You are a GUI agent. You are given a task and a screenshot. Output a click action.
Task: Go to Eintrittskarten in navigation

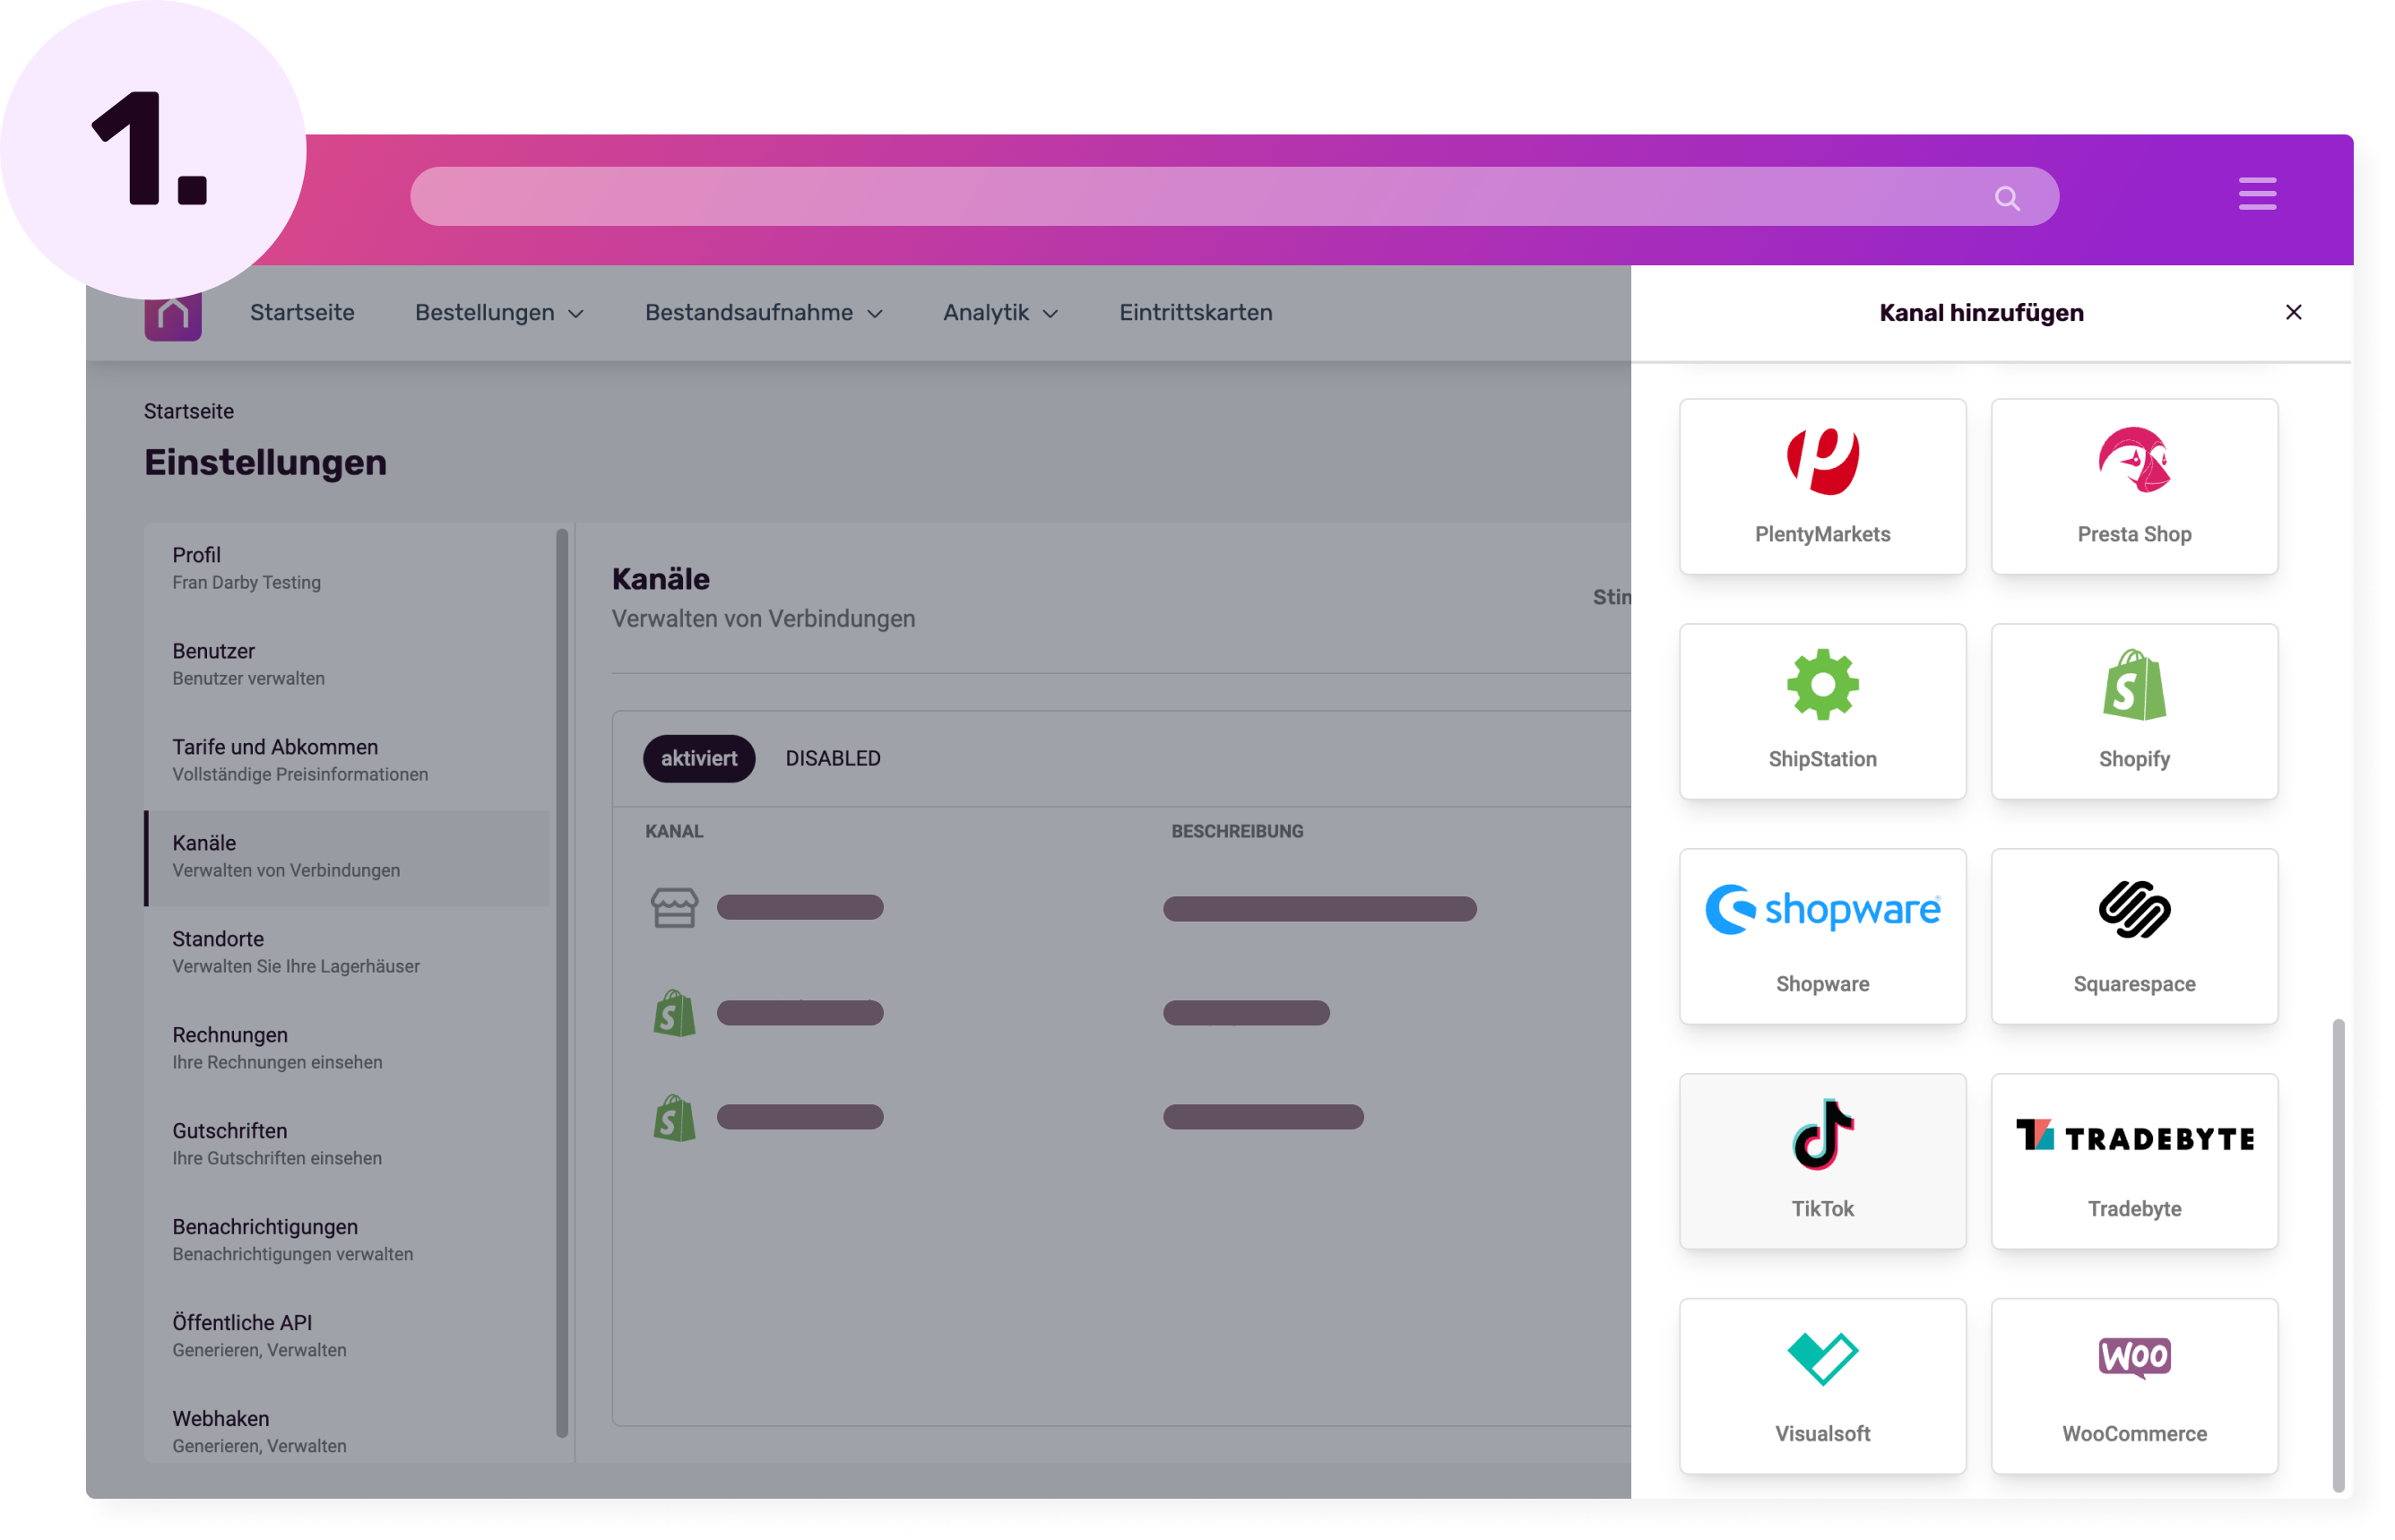(x=1195, y=313)
